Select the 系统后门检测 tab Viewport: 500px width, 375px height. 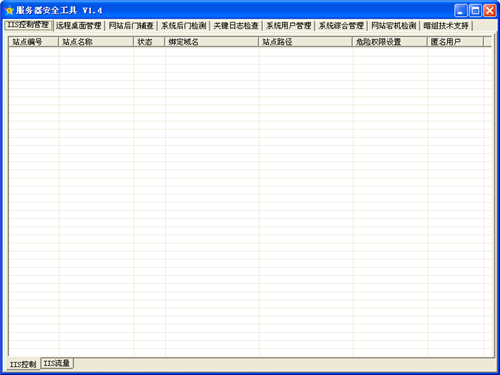[x=184, y=26]
